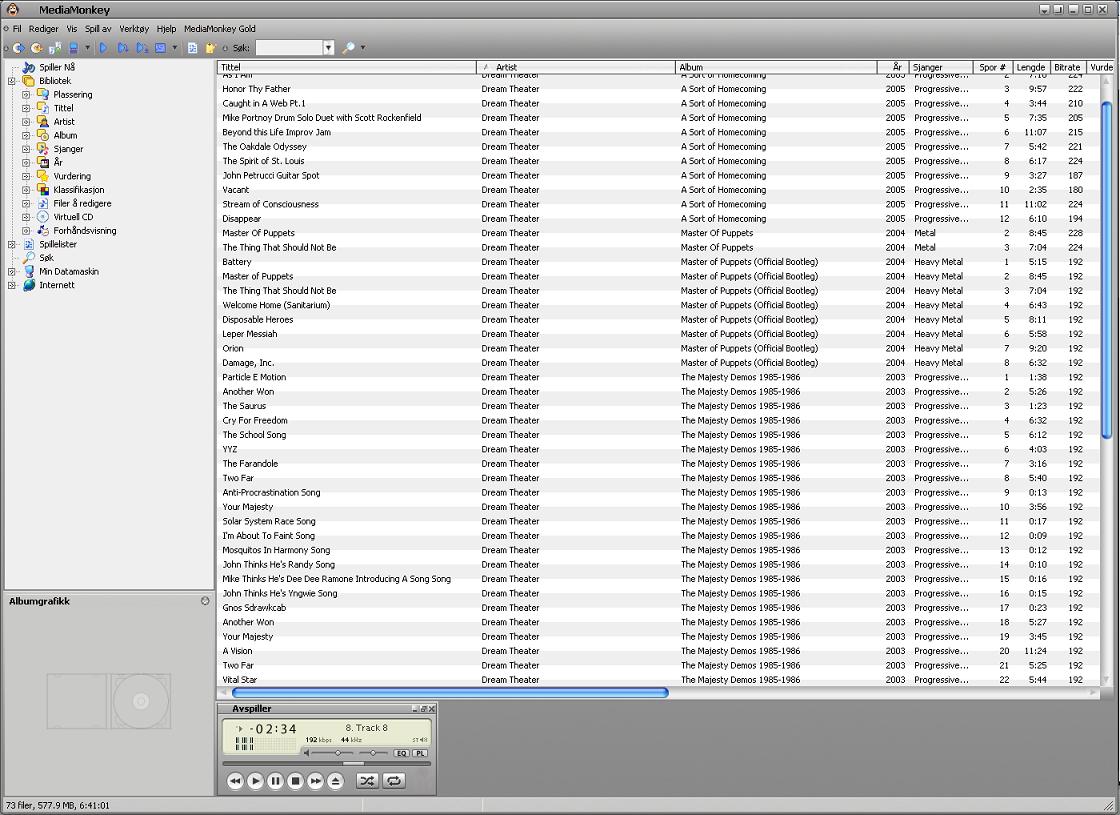Expand the Sjanger tree node
The image size is (1120, 815).
(x=26, y=149)
